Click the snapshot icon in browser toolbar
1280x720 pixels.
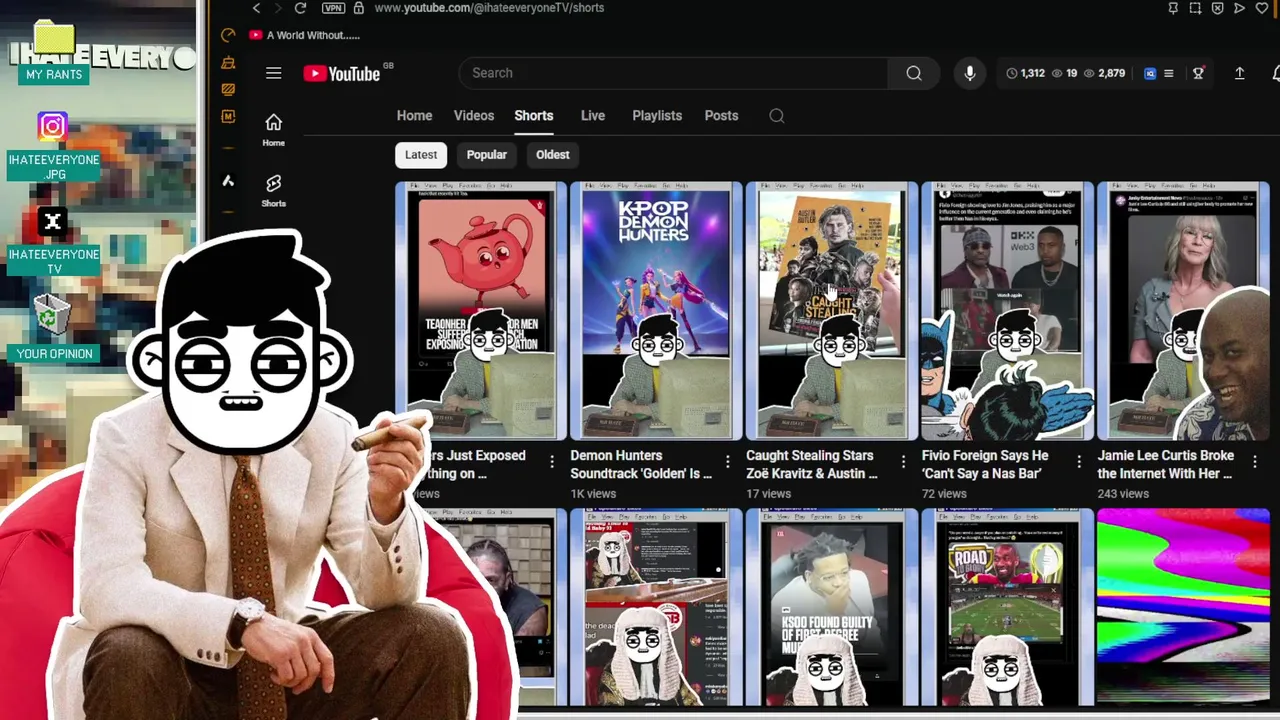[1195, 8]
